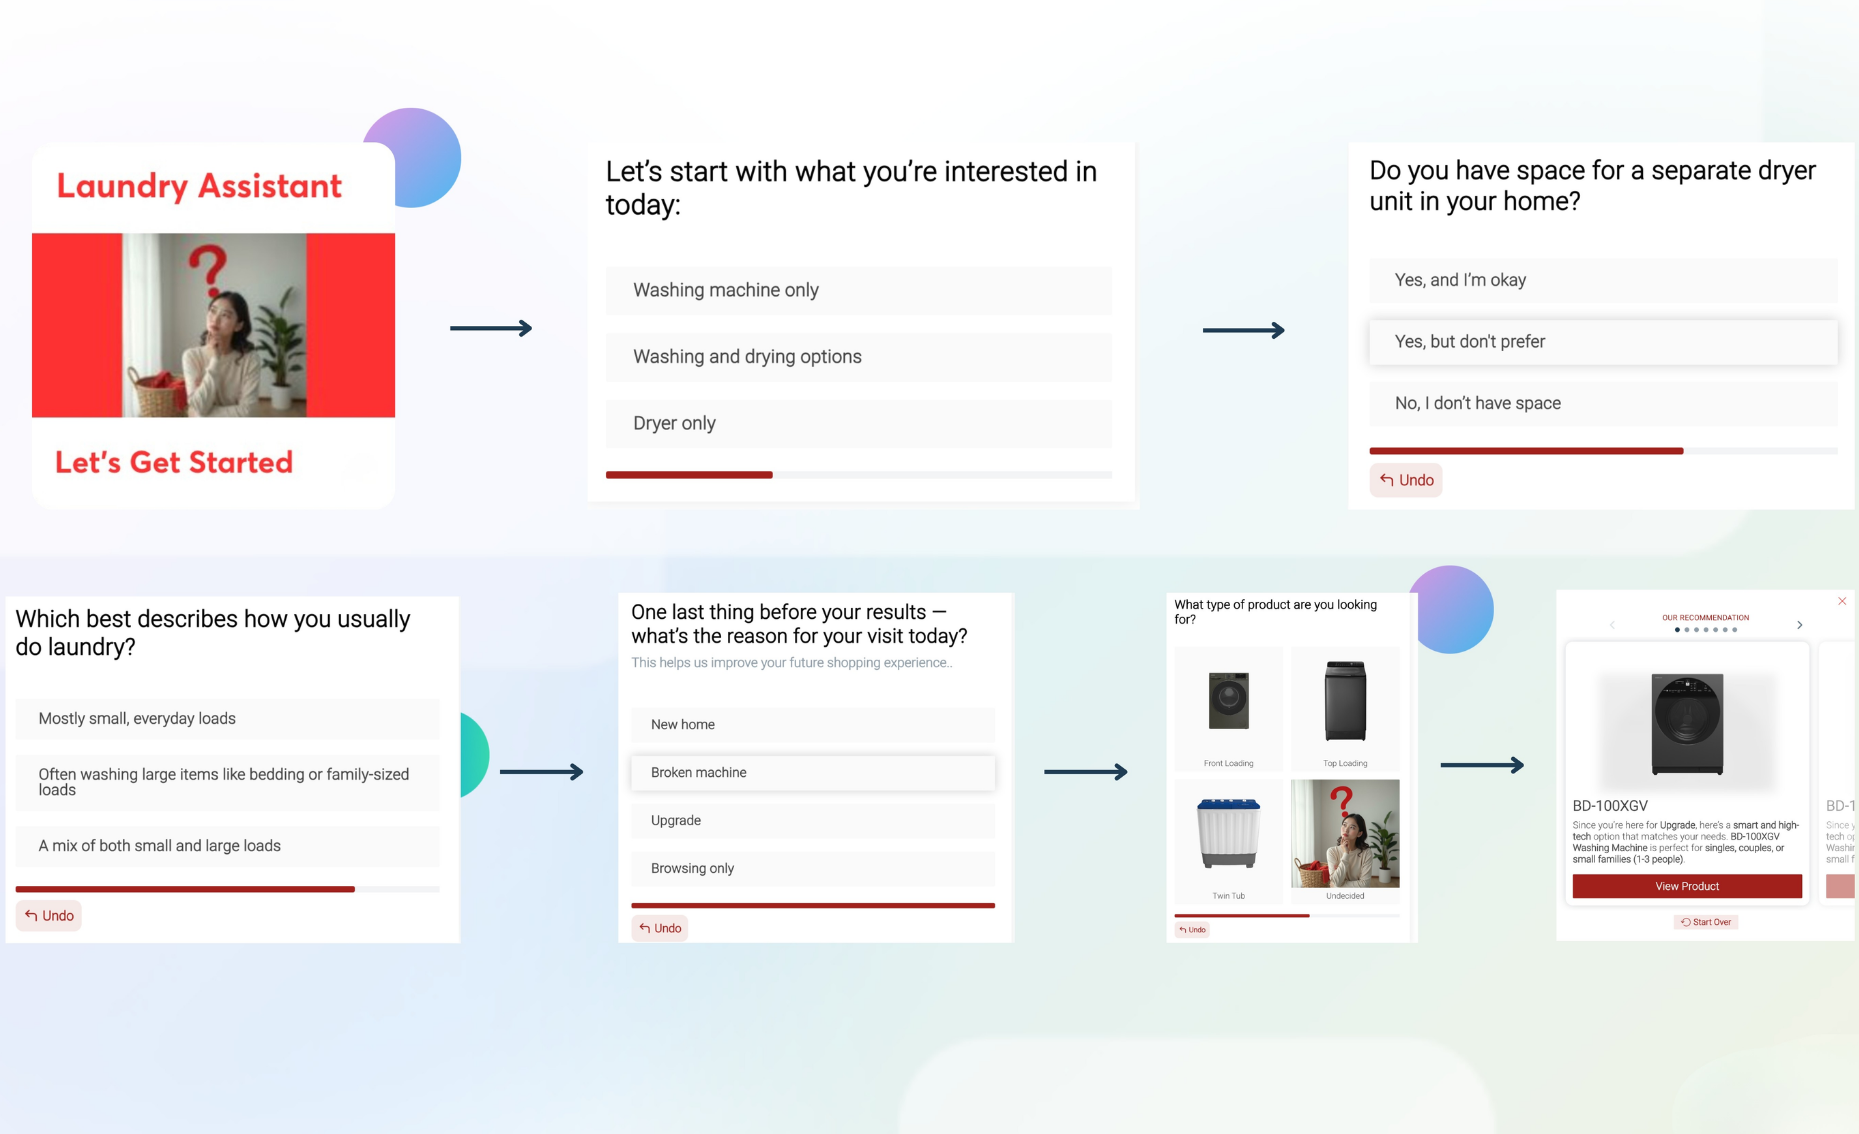Viewport: 1859px width, 1134px height.
Task: Click View Product button
Action: (x=1687, y=887)
